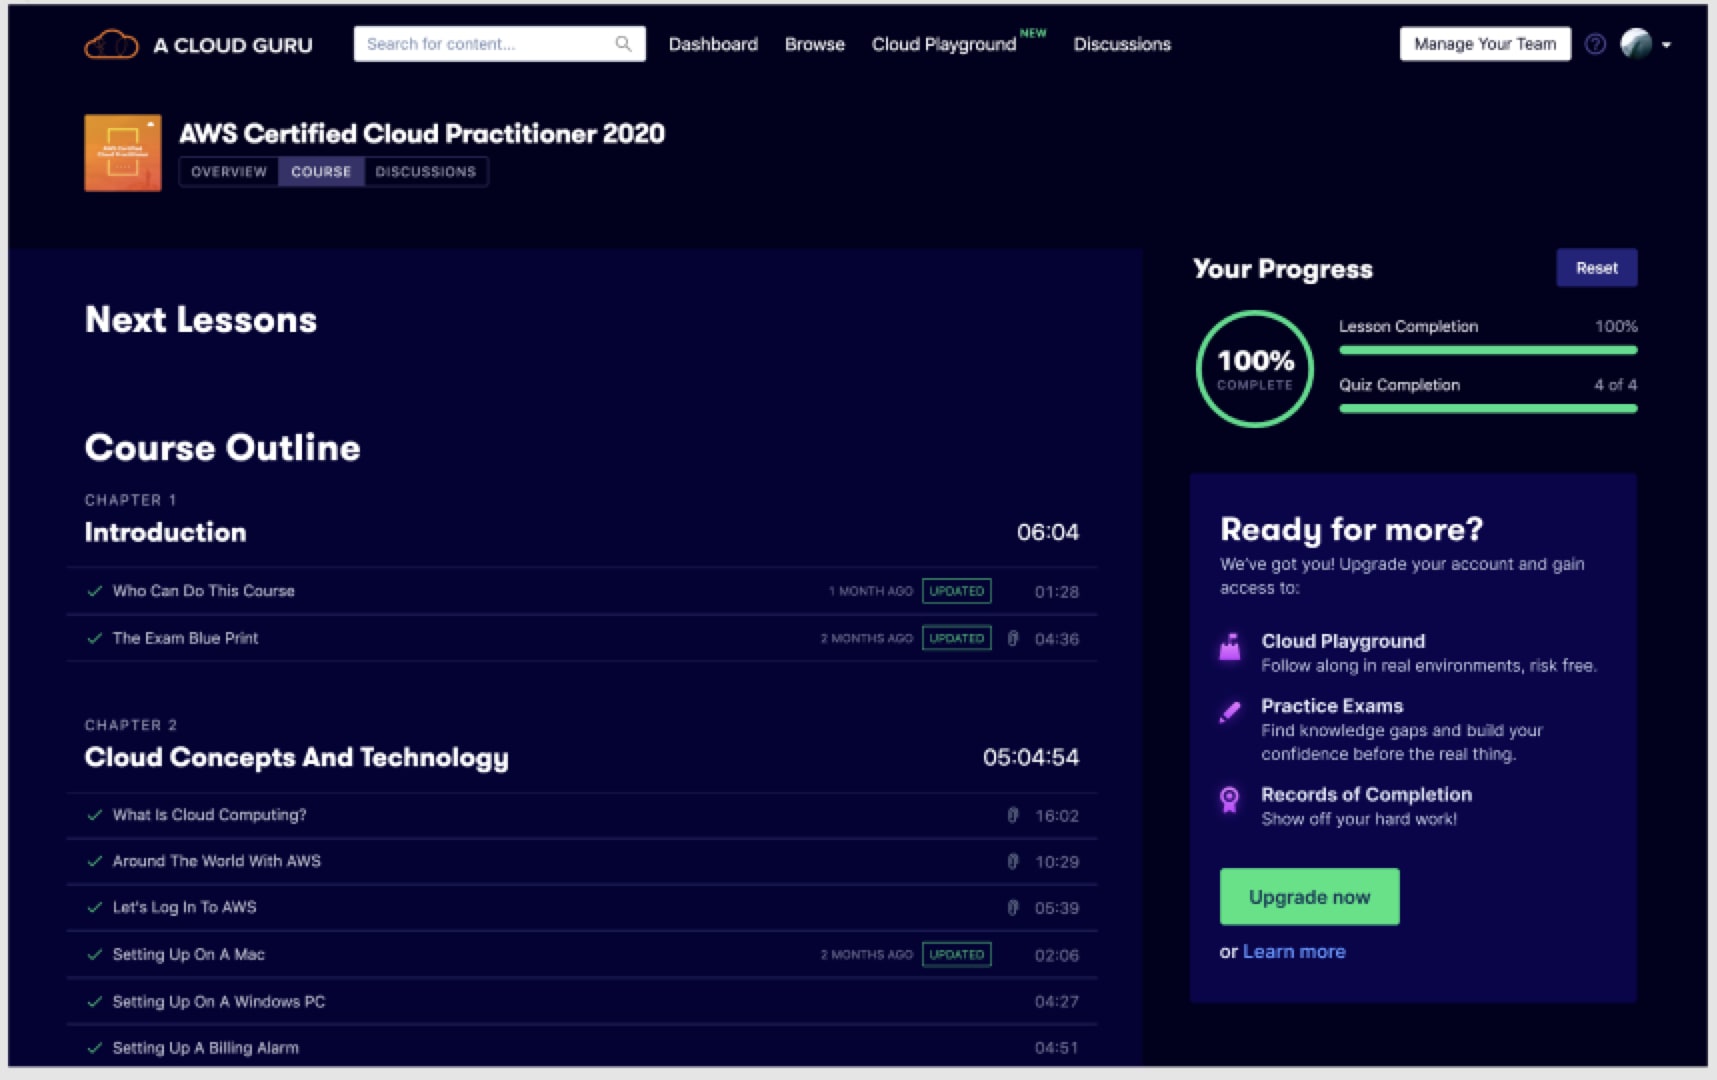Open the help question mark icon
This screenshot has height=1080, width=1717.
1596,44
